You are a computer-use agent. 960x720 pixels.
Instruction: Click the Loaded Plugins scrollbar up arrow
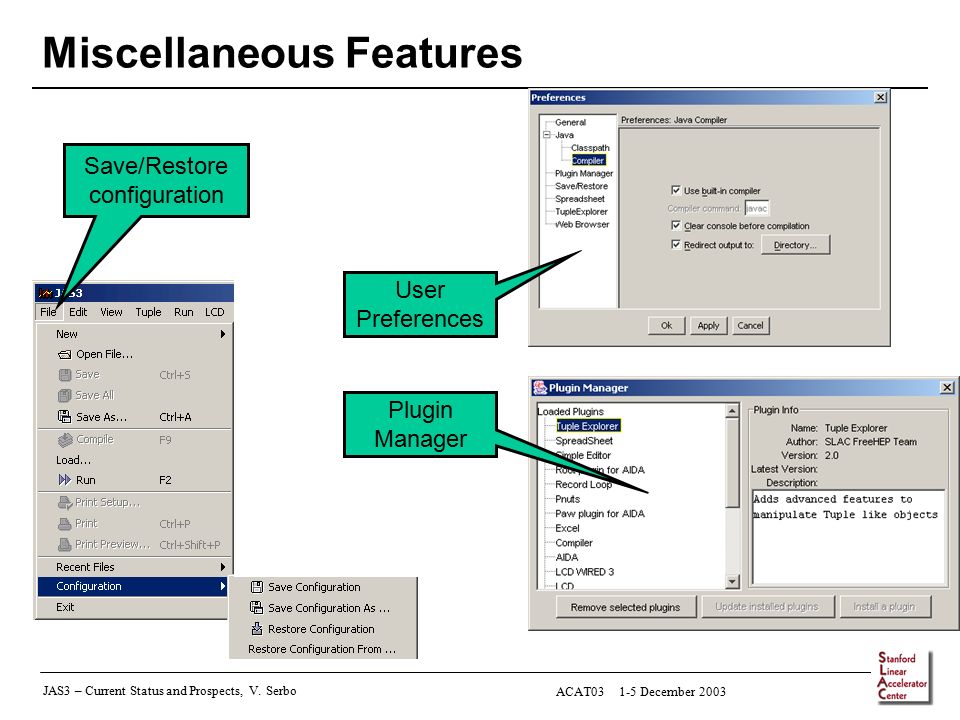(732, 411)
